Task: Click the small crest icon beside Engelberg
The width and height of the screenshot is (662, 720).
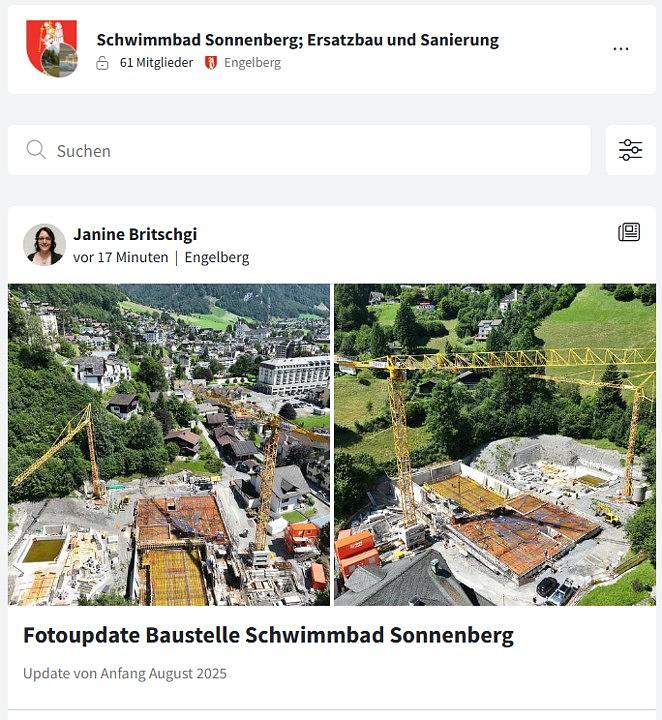Action: (211, 63)
